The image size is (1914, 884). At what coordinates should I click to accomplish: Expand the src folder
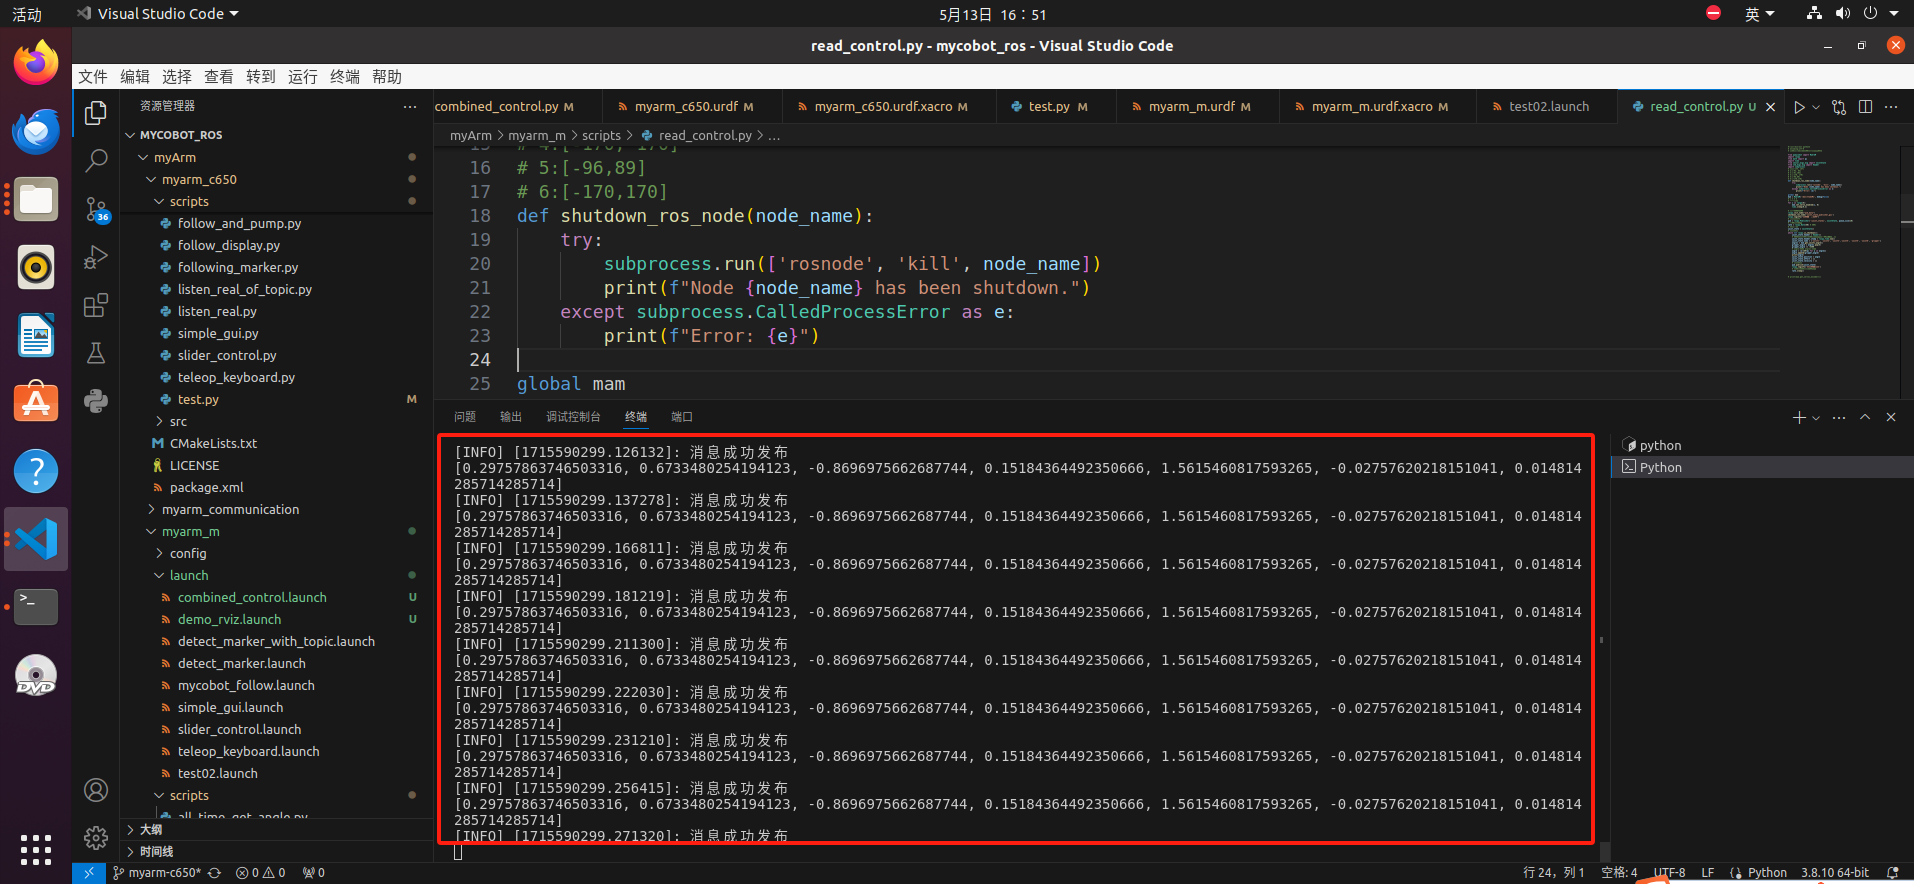click(276, 422)
